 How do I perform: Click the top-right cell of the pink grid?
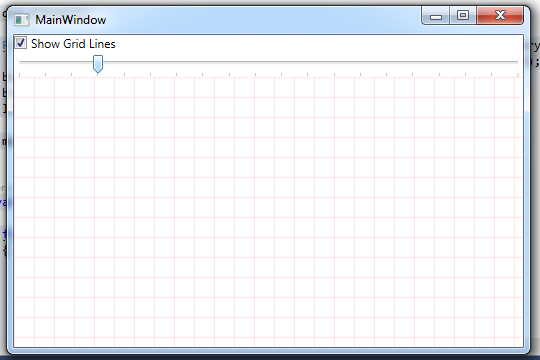click(519, 88)
